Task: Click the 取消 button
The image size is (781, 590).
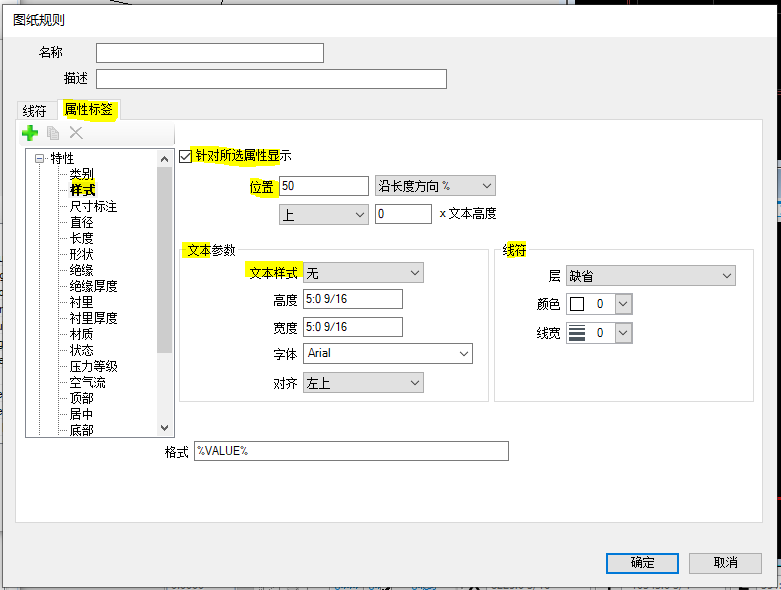Action: coord(725,563)
